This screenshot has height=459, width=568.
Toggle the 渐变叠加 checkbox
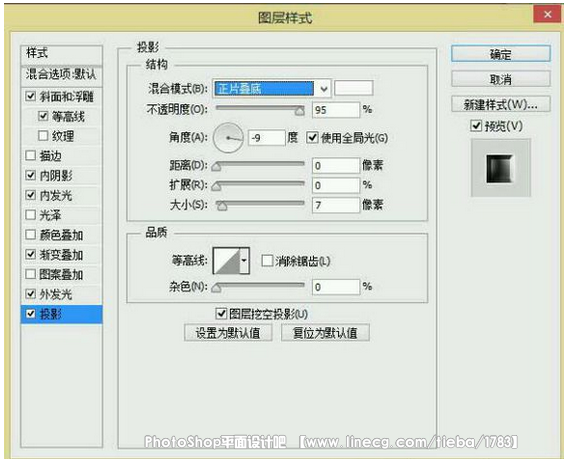pyautogui.click(x=31, y=254)
